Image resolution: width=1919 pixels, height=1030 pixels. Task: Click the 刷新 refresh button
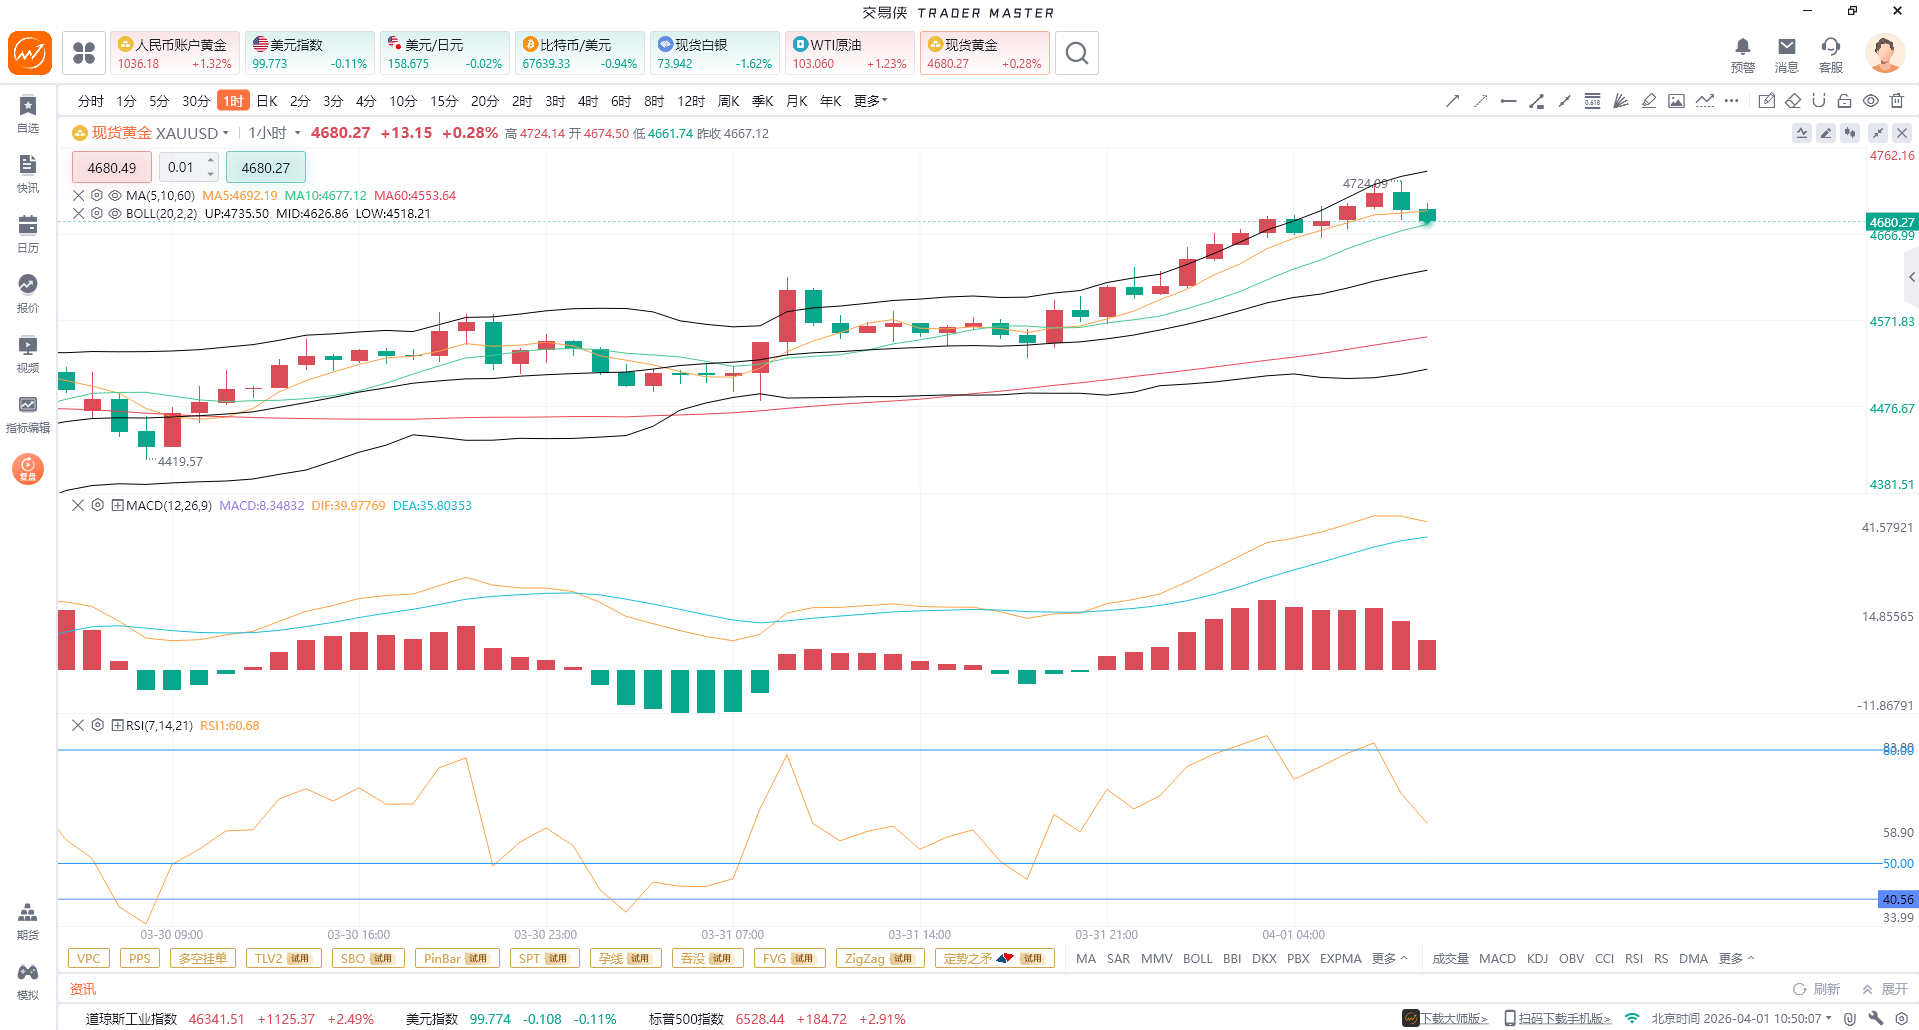pyautogui.click(x=1816, y=989)
